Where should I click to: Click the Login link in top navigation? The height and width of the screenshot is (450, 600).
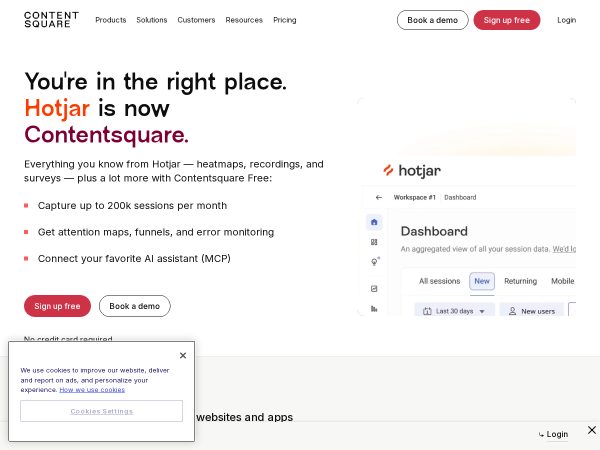point(566,20)
